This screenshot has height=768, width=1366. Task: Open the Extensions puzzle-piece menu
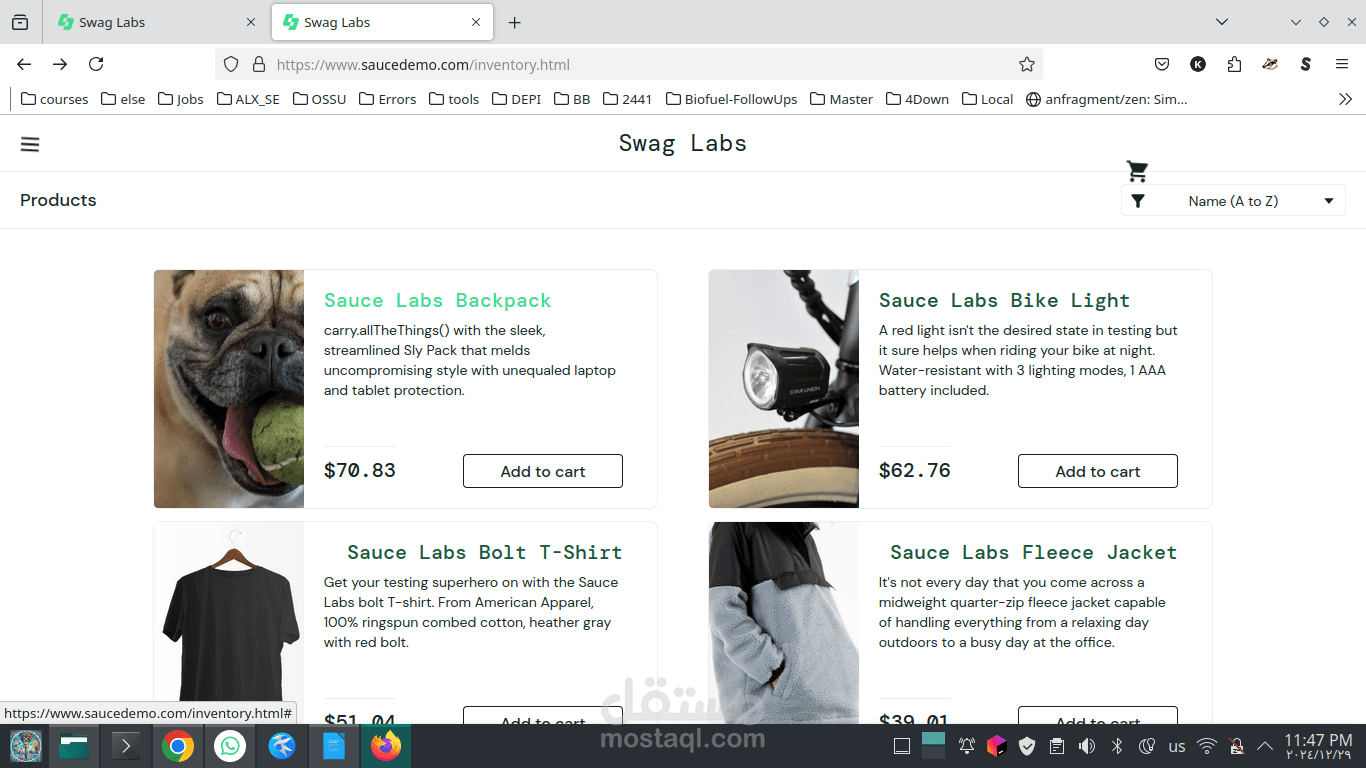coord(1234,64)
